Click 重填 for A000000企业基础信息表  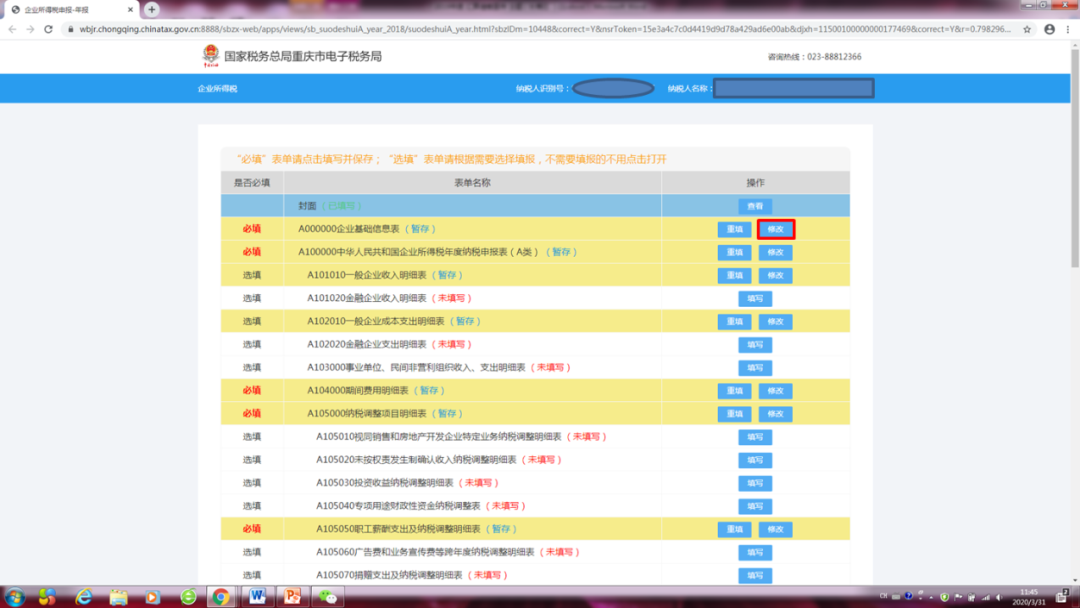coord(734,229)
